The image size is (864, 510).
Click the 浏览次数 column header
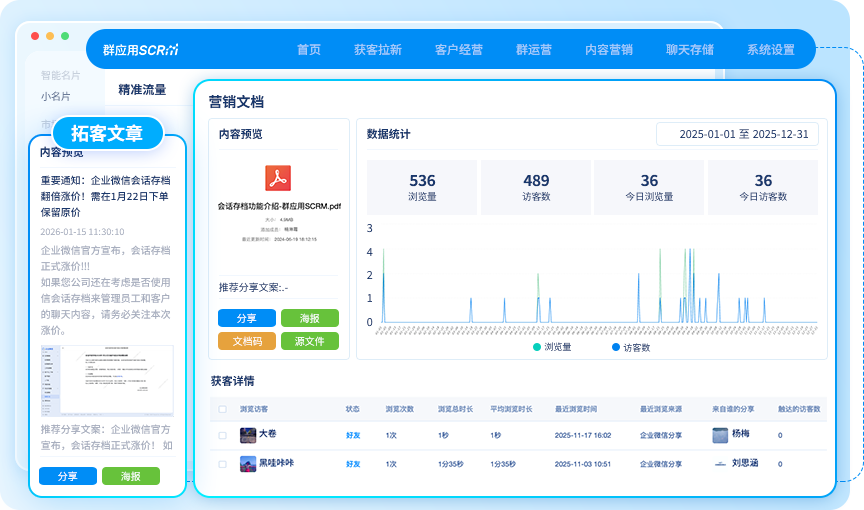point(399,409)
